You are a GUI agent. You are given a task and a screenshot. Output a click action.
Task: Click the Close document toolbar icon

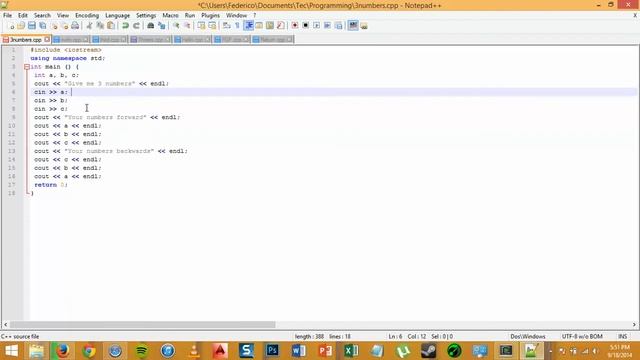[x=54, y=26]
